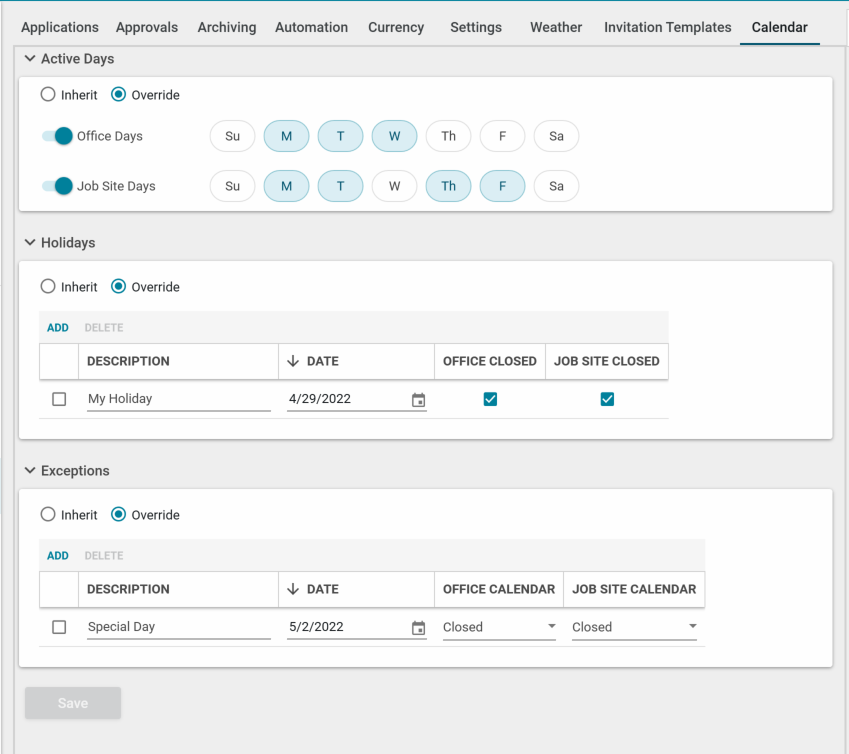
Task: Open the Job Site Calendar dropdown
Action: tap(634, 627)
